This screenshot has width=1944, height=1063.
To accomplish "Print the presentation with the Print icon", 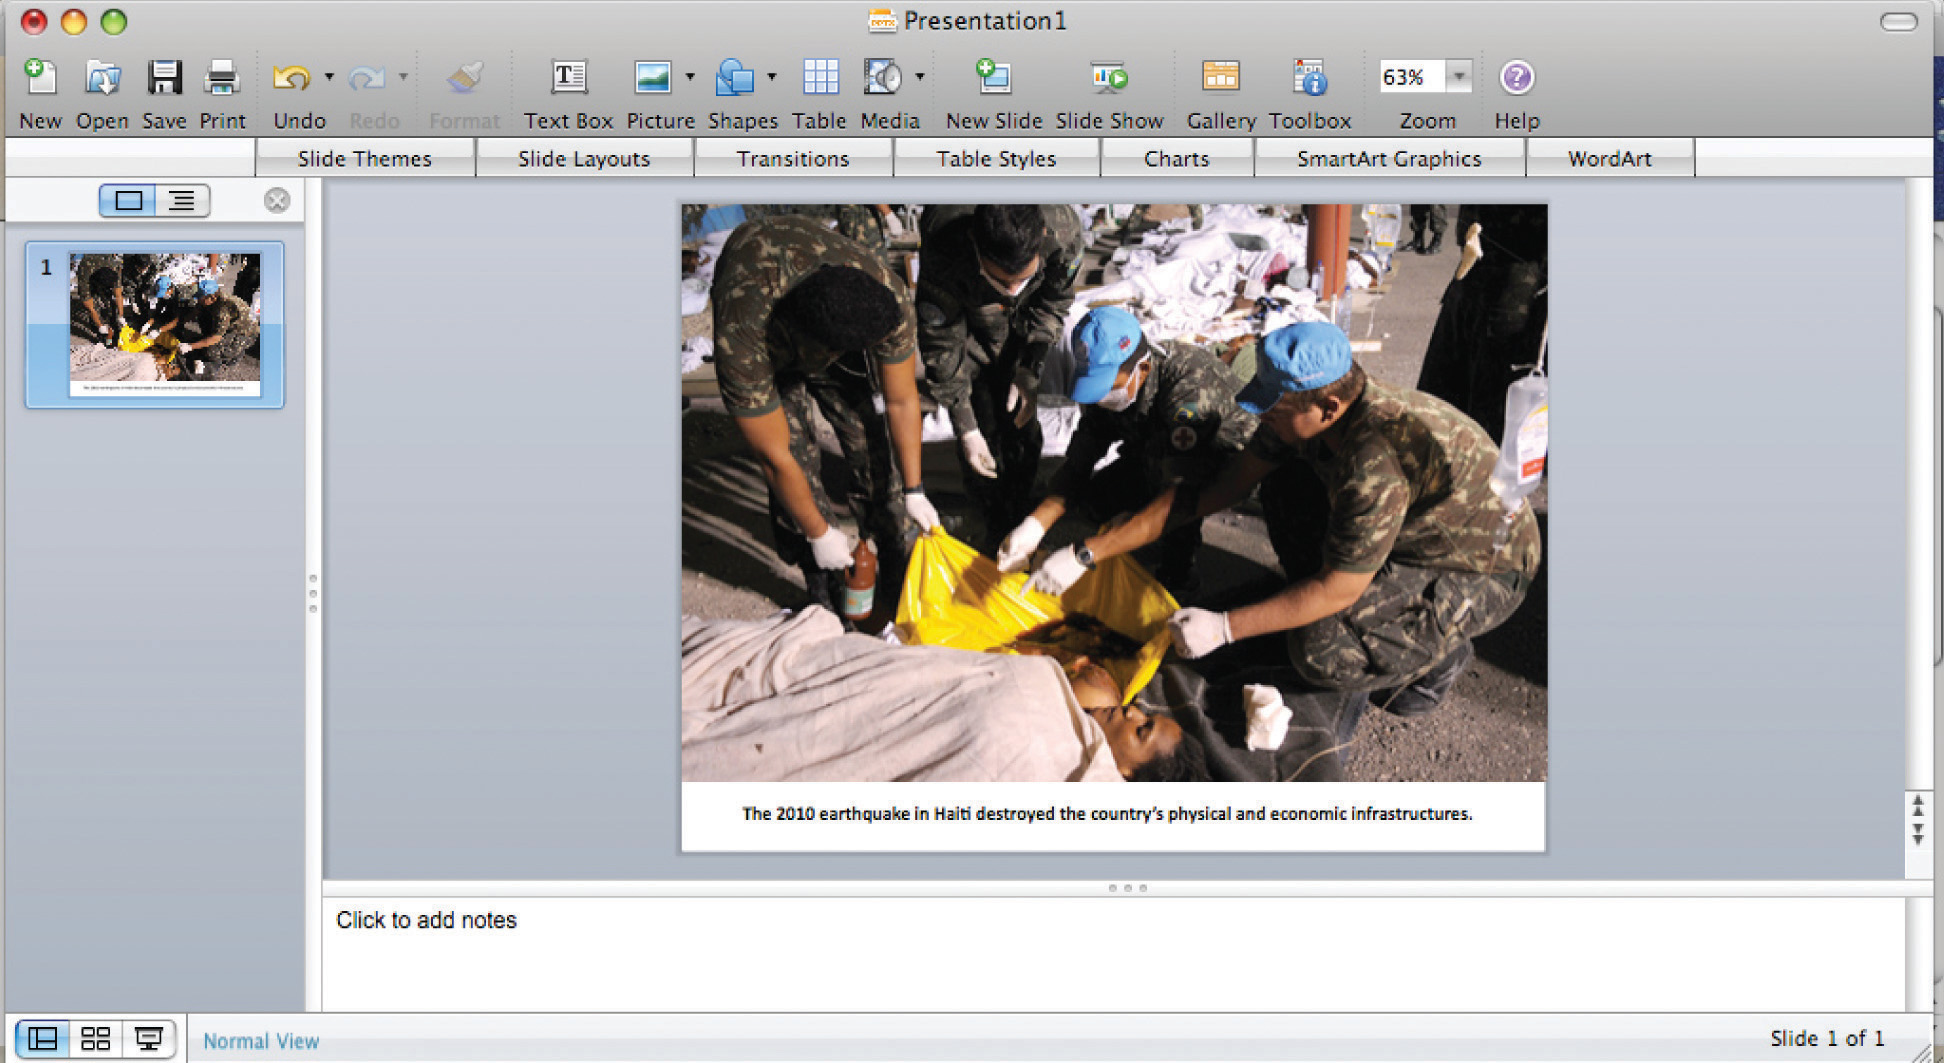I will (x=221, y=79).
